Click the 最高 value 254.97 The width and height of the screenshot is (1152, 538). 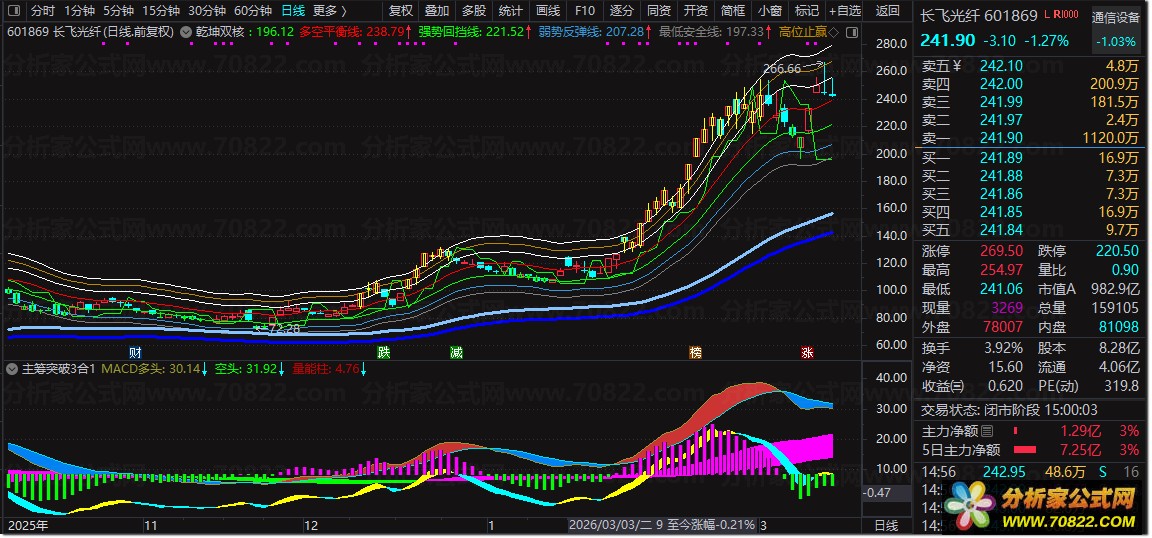1002,270
